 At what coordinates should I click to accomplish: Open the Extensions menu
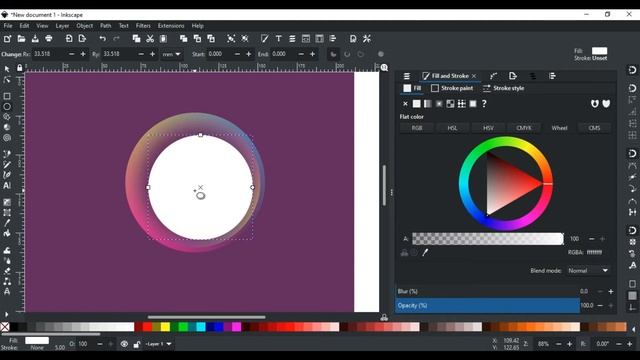171,26
